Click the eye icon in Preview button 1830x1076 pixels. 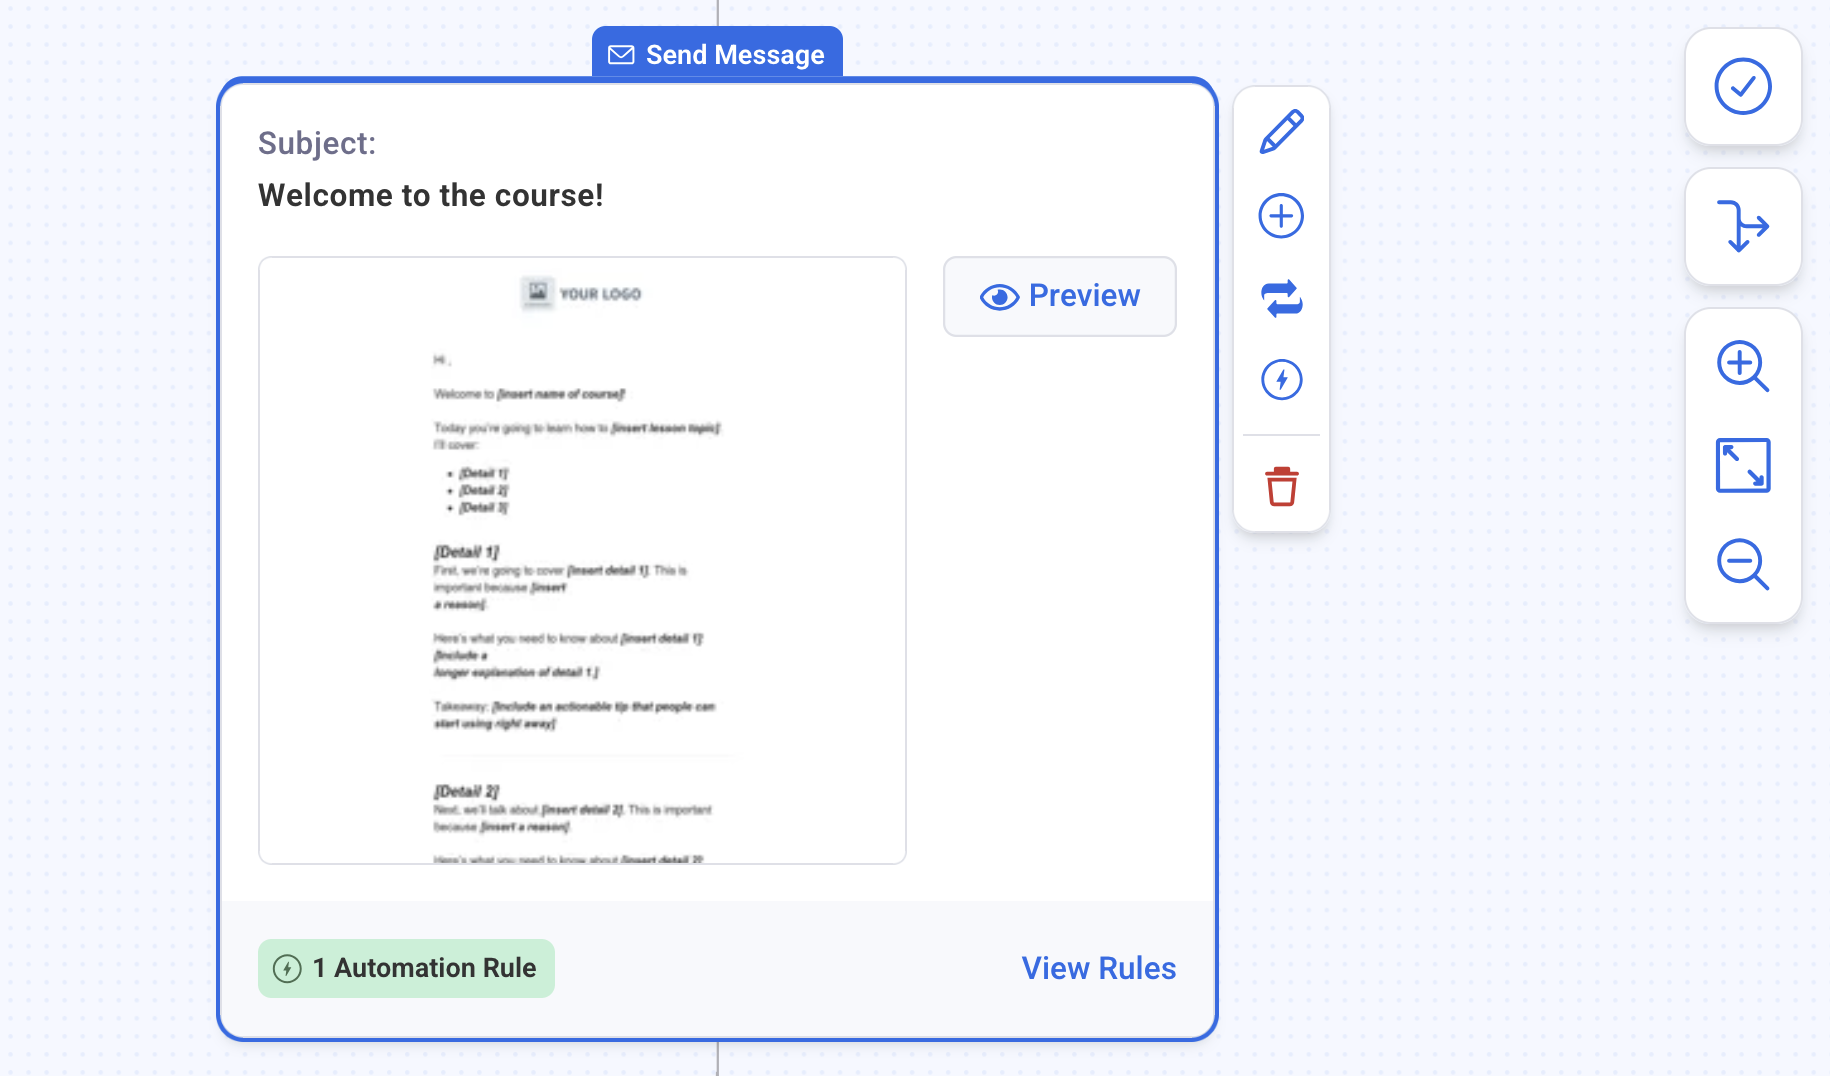pos(999,297)
